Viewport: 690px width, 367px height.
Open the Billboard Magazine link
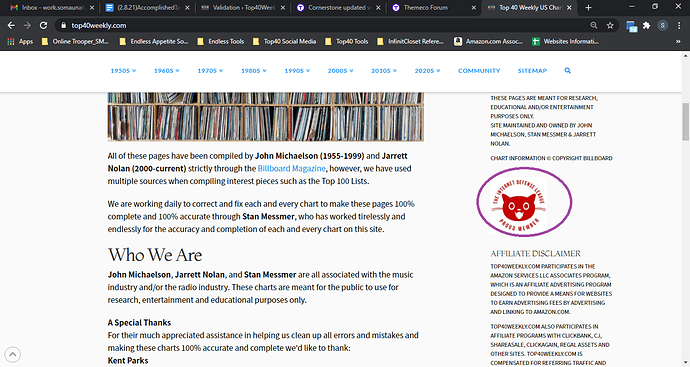pos(291,169)
